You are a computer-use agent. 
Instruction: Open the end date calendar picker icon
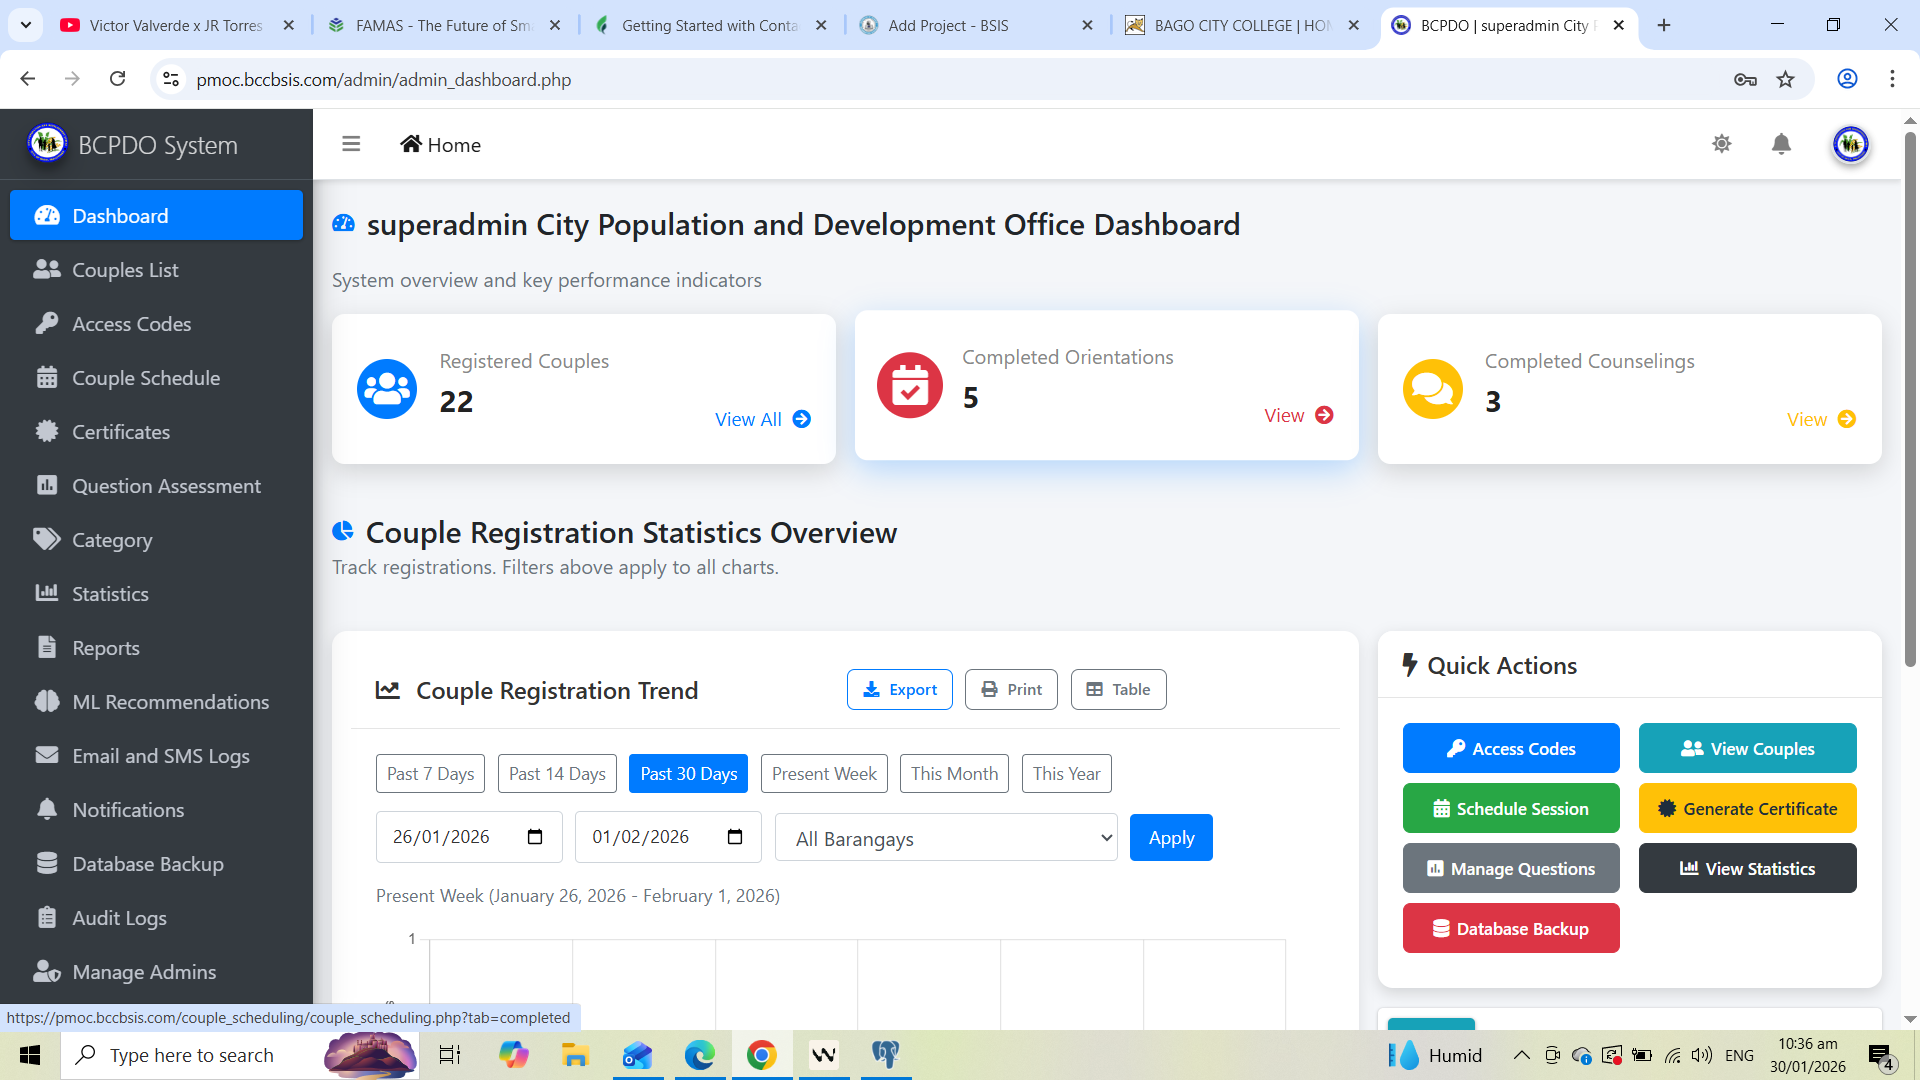pos(735,837)
